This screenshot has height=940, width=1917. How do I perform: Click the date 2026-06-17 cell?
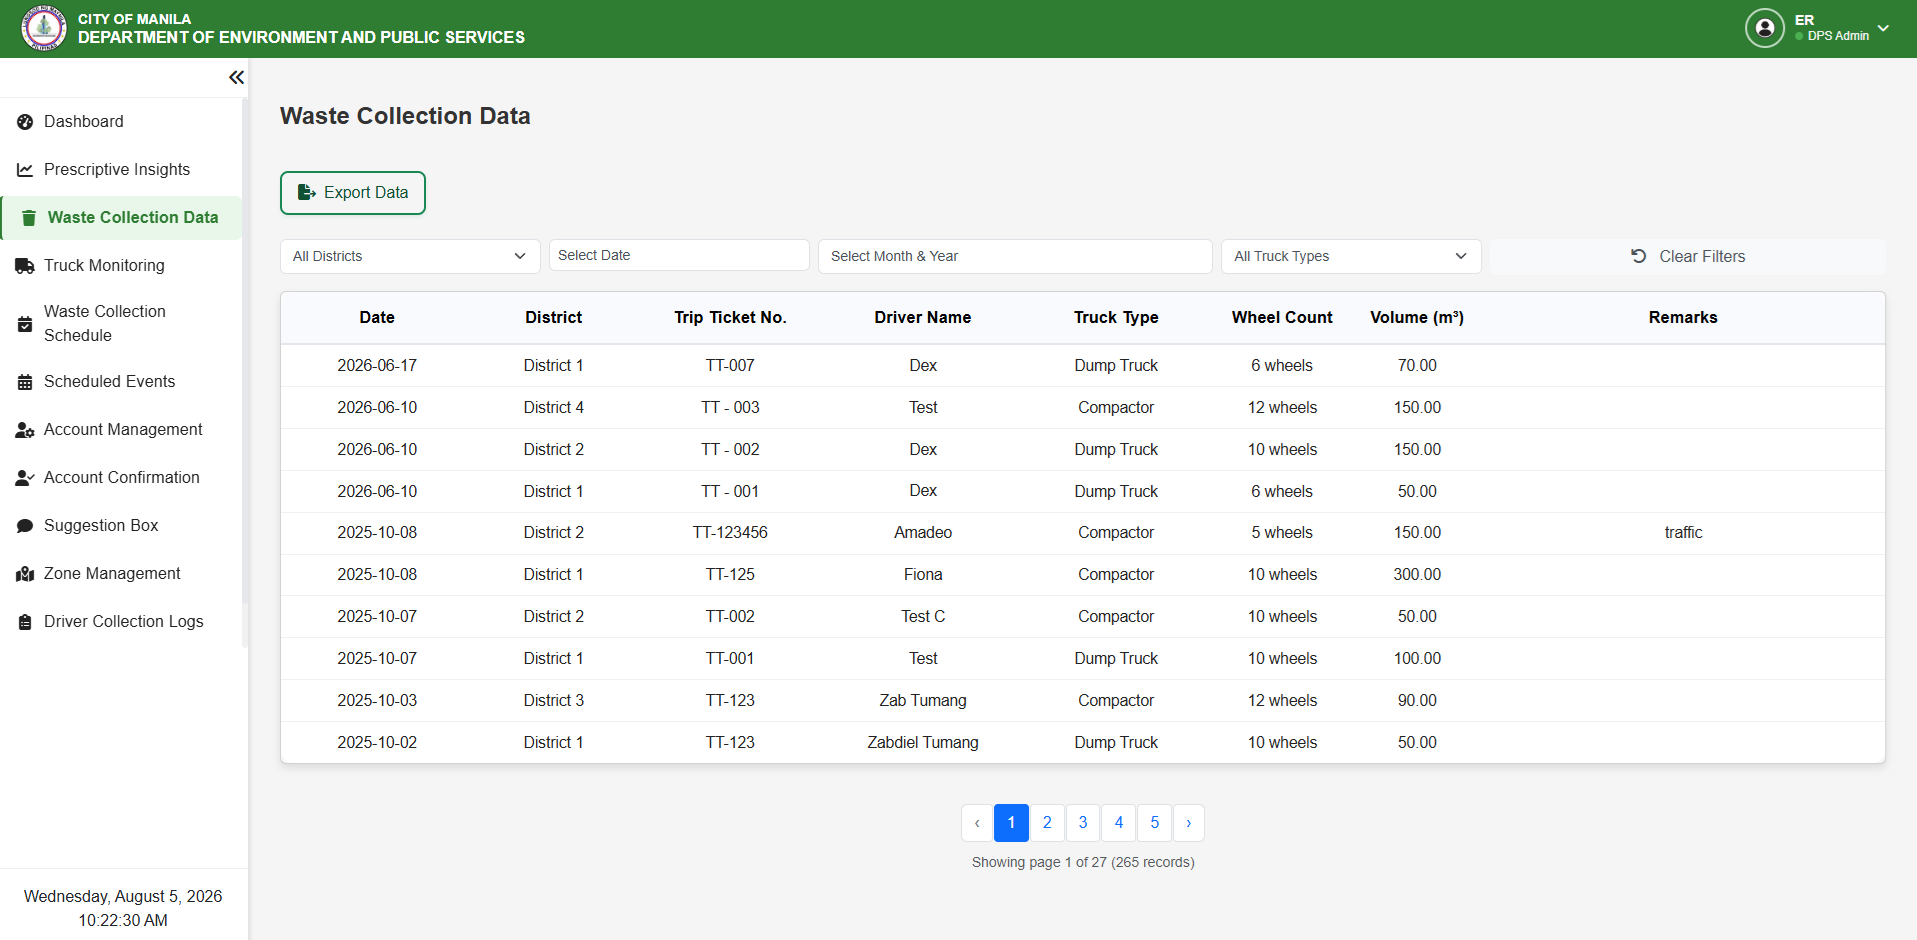point(377,366)
